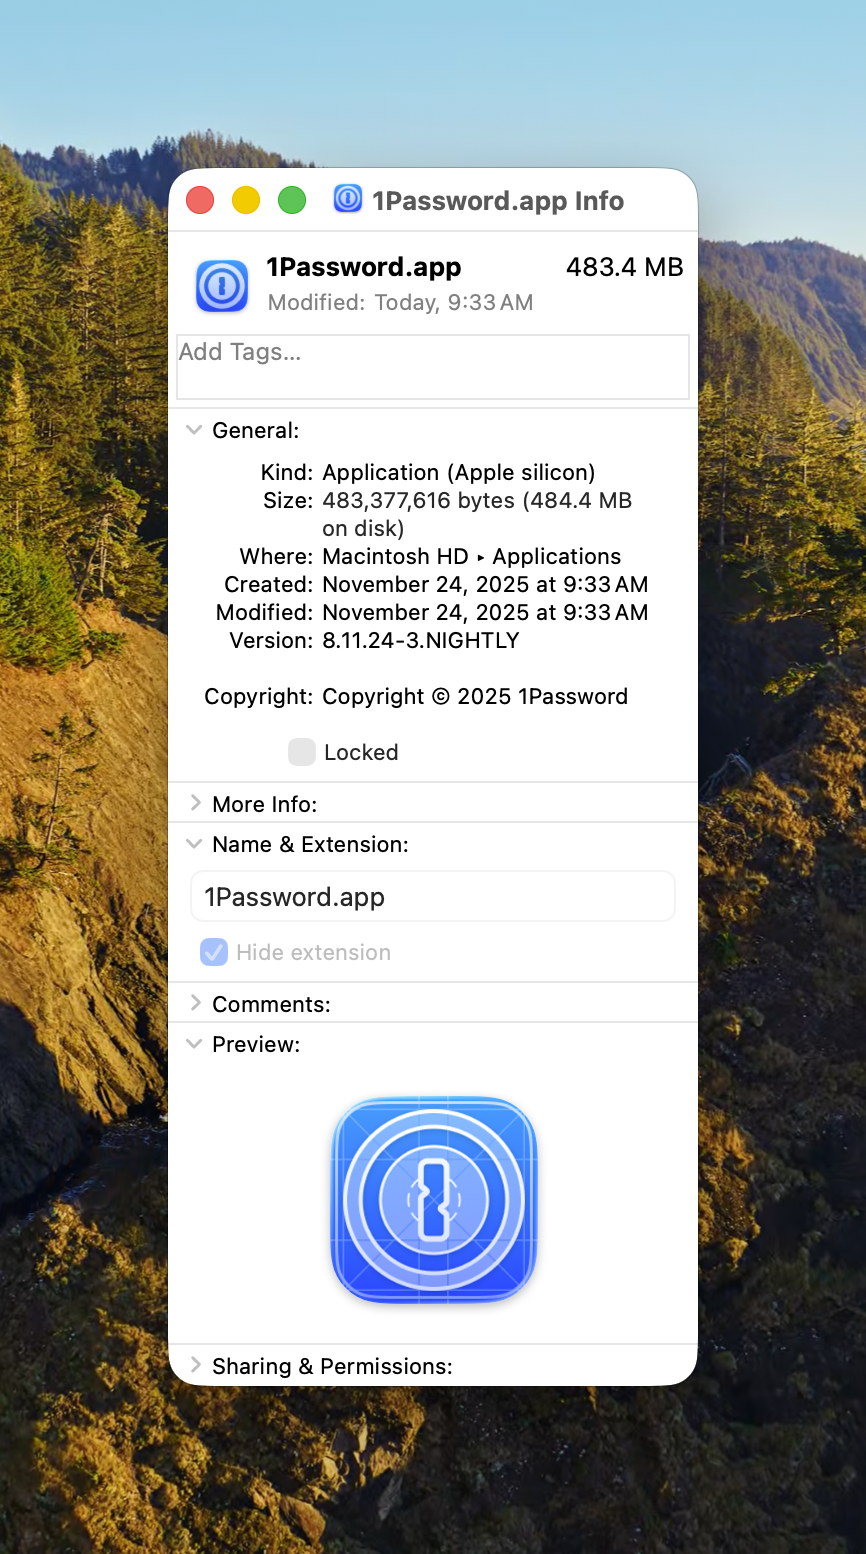Expand the Sharing & Permissions section
866x1554 pixels.
point(195,1365)
